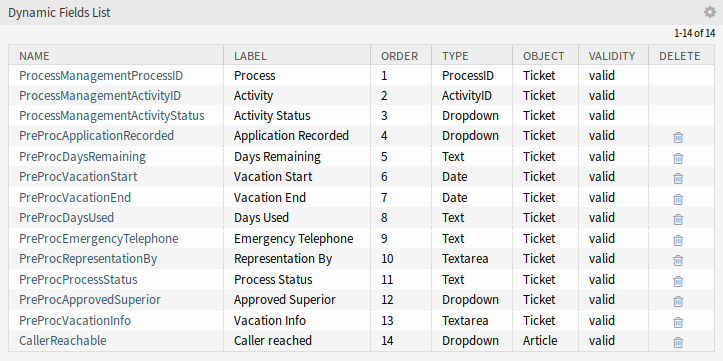Click the 'Date' type in PreProcVacationStart row

click(x=455, y=177)
